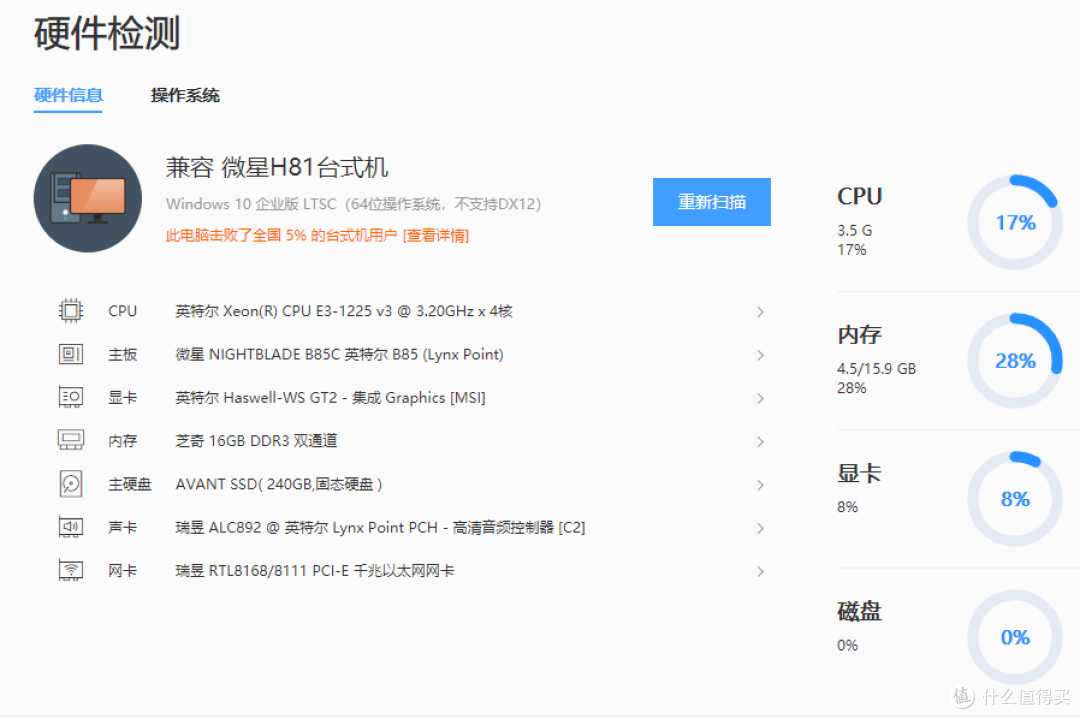The image size is (1080, 719).
Task: Expand the NIGHTBLADE B85C motherboard row chevron
Action: coord(760,355)
